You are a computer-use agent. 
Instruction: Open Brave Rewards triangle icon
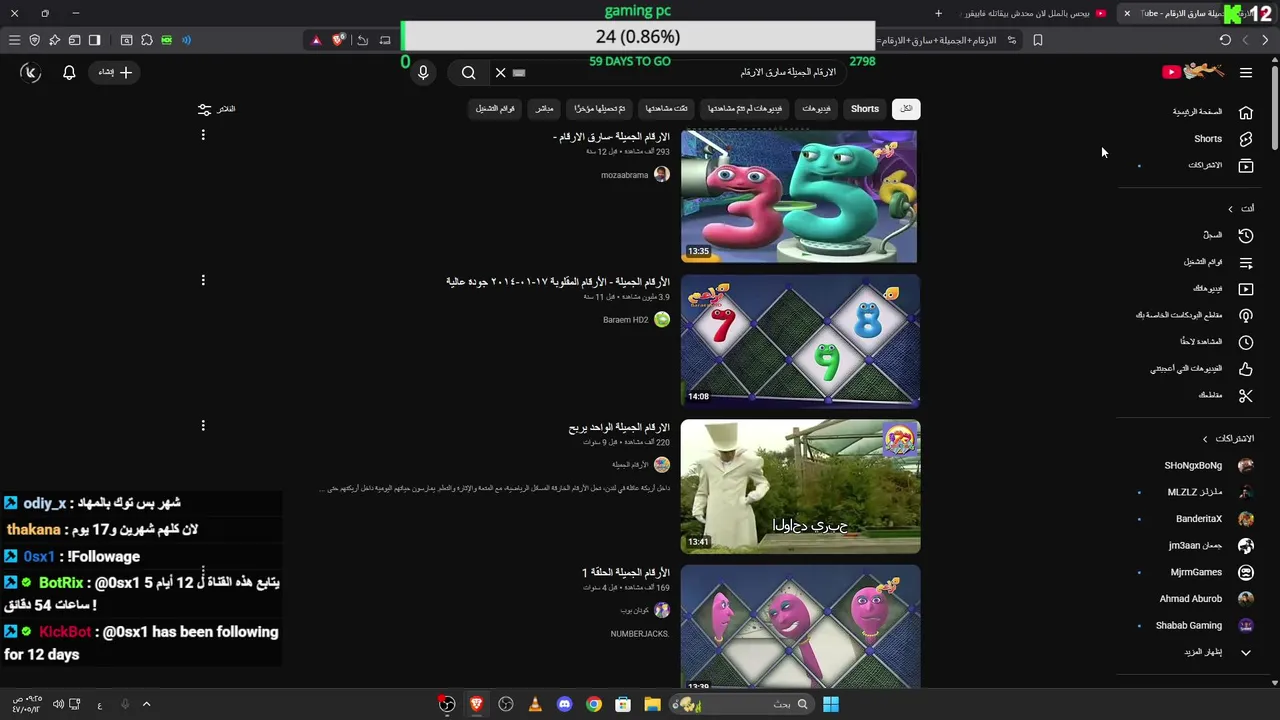click(316, 40)
